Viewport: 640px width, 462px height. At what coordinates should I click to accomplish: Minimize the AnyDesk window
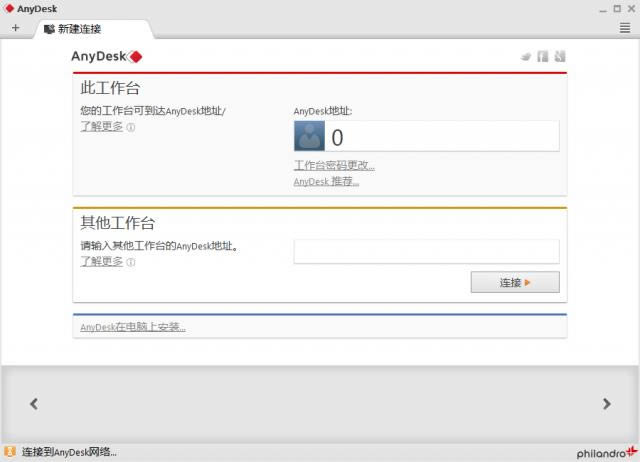603,9
